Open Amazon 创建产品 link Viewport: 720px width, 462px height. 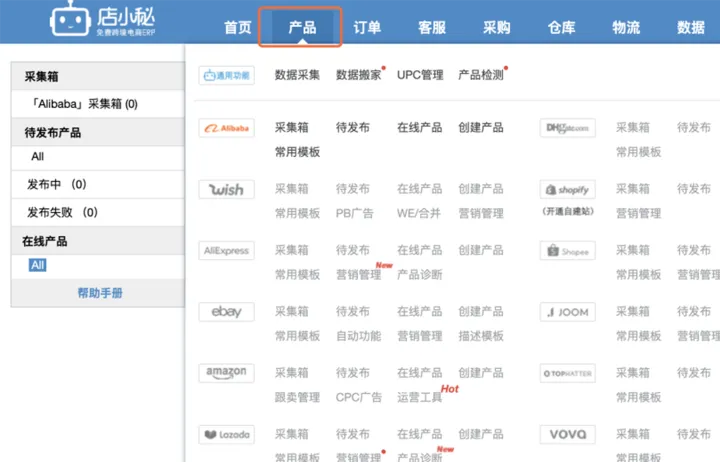(481, 372)
